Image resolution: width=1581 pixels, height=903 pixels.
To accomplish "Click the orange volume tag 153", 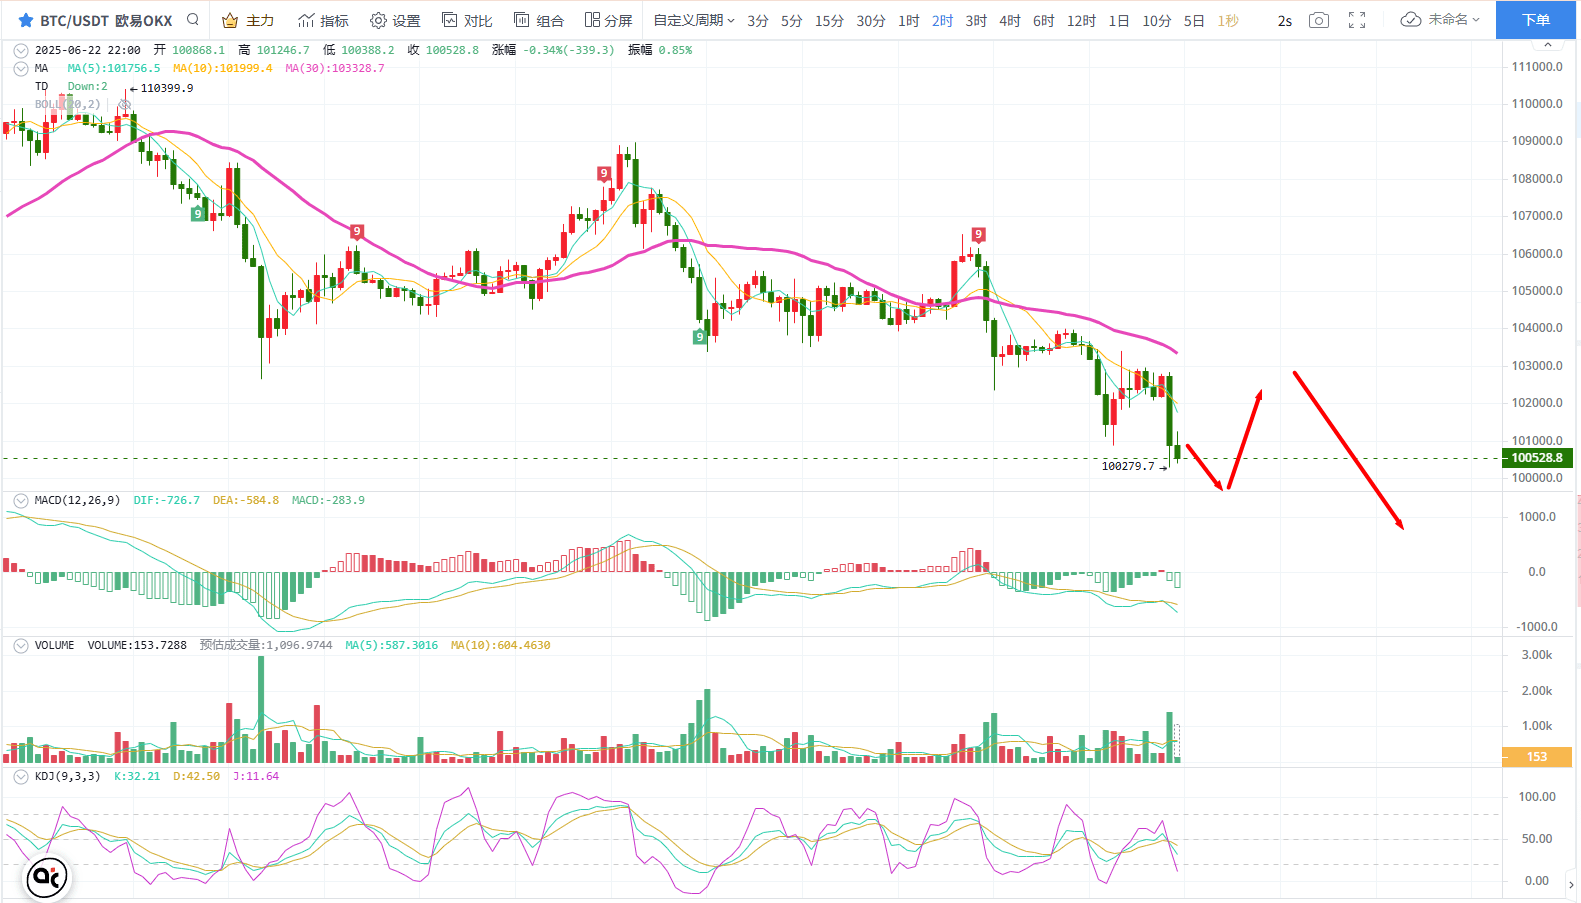I will point(1537,757).
